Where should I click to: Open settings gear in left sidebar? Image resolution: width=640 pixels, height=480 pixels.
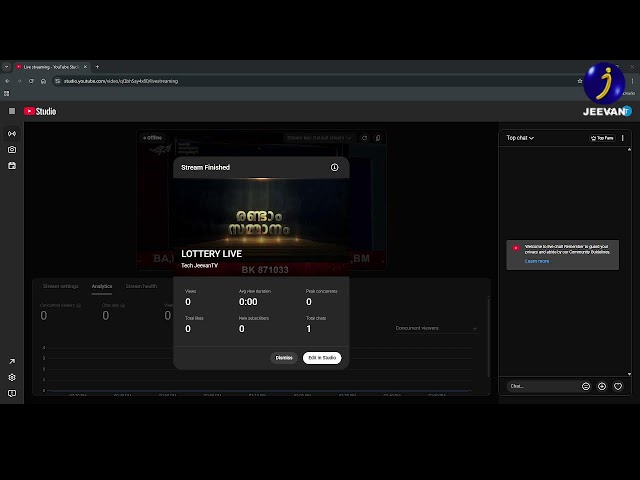click(x=12, y=377)
